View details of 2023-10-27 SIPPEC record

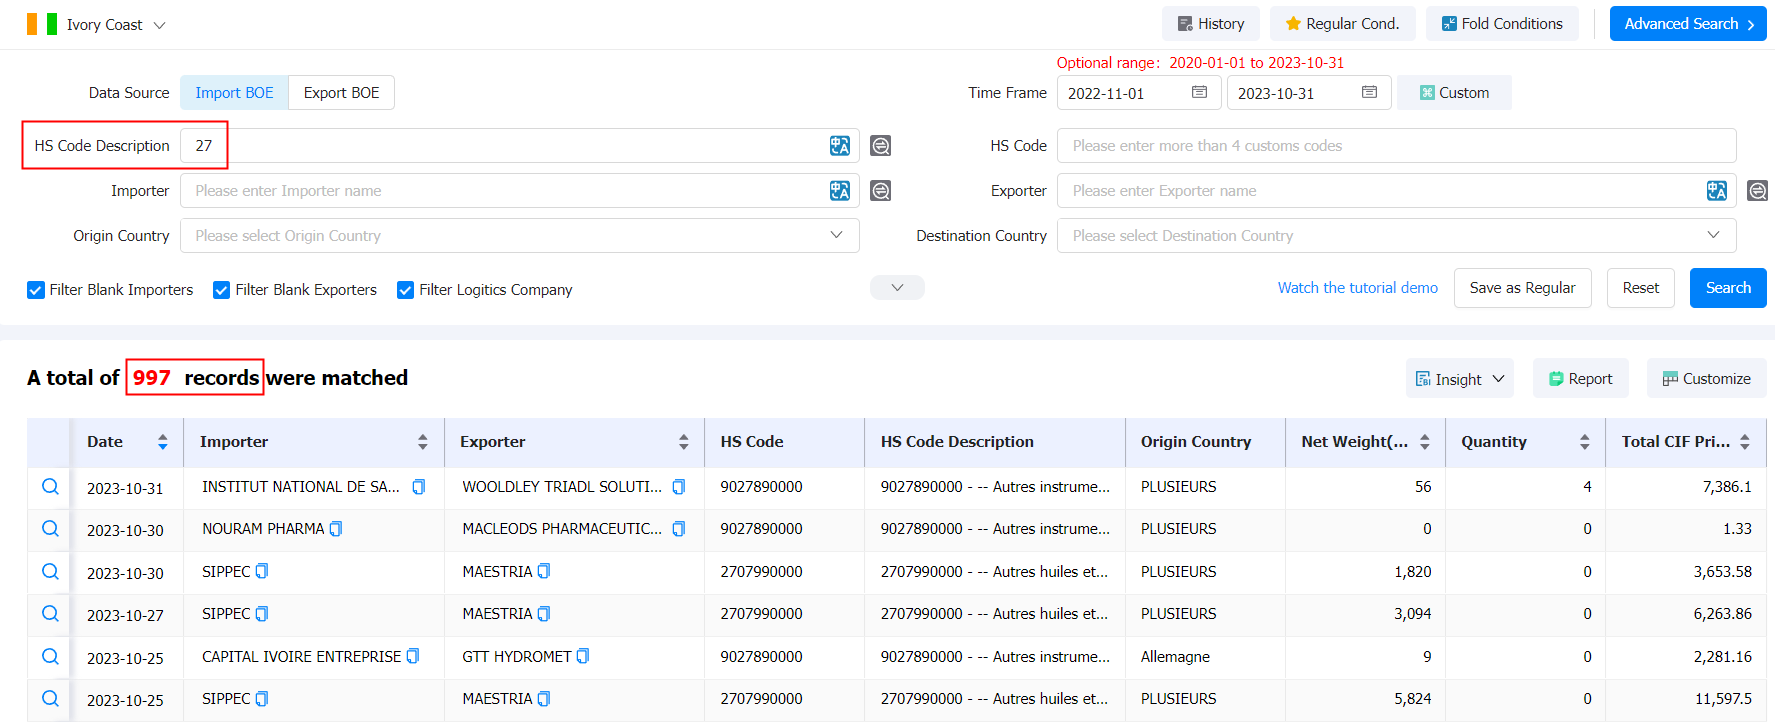(x=50, y=614)
